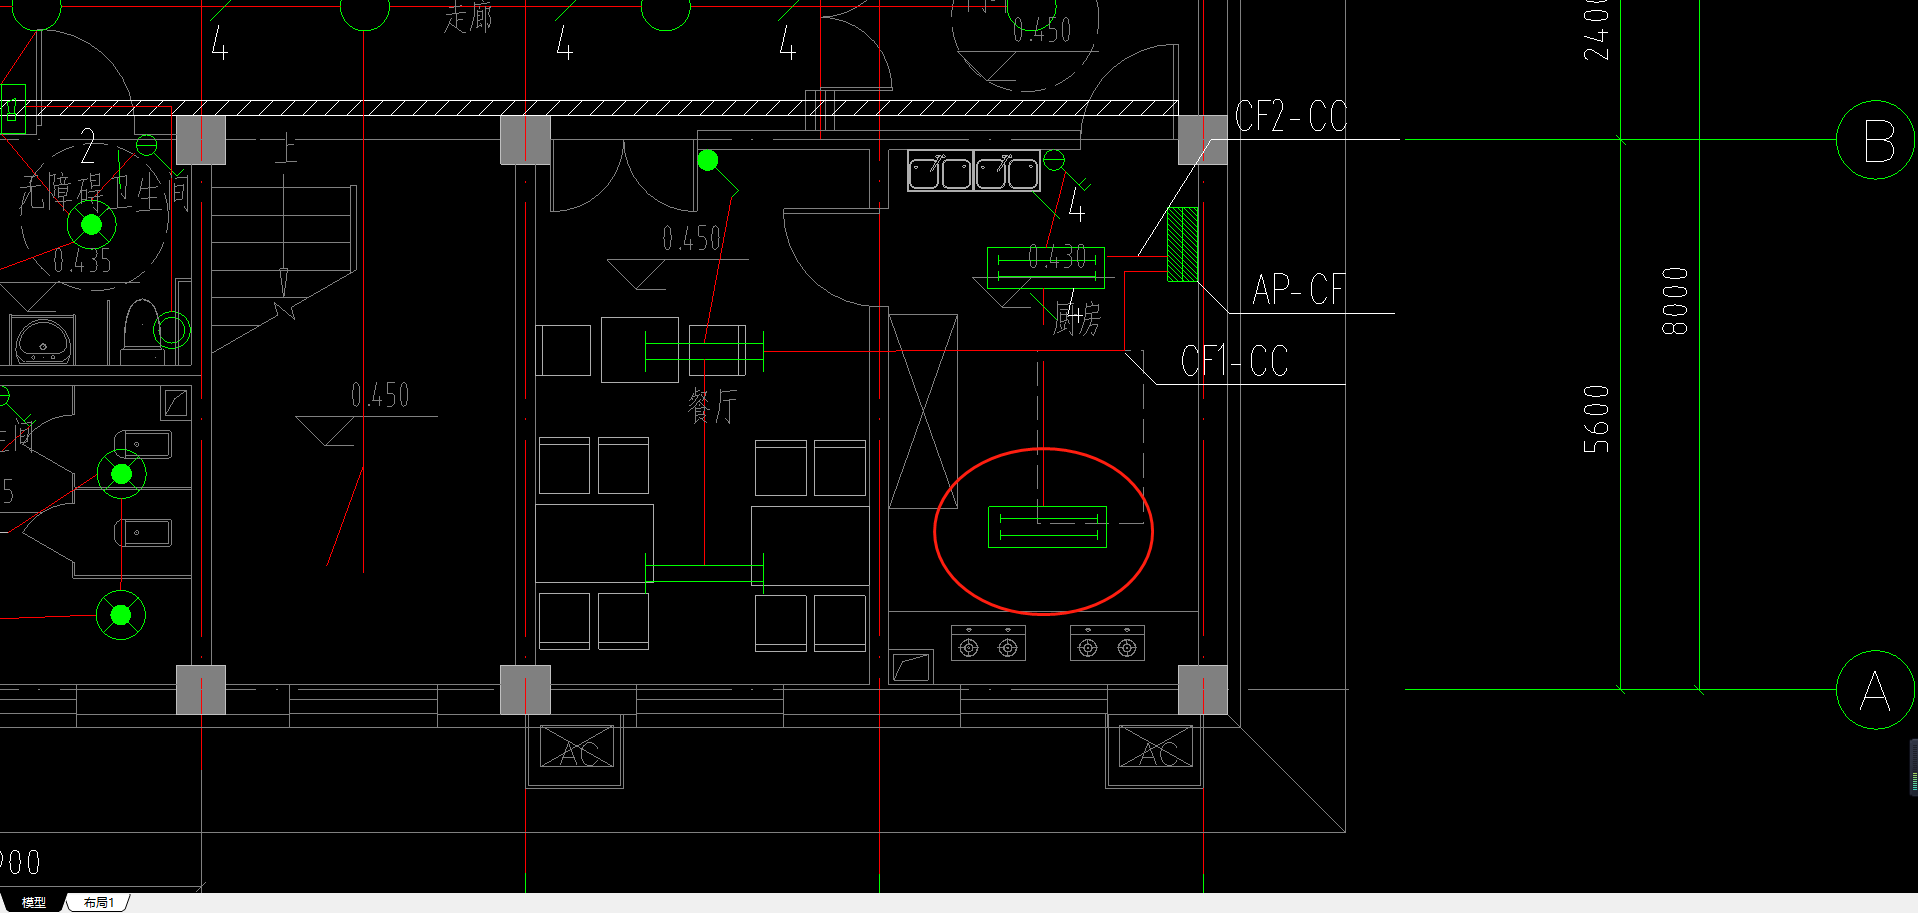
Task: Select the crossed shaft rectangle beside kitchen
Action: [x=923, y=411]
